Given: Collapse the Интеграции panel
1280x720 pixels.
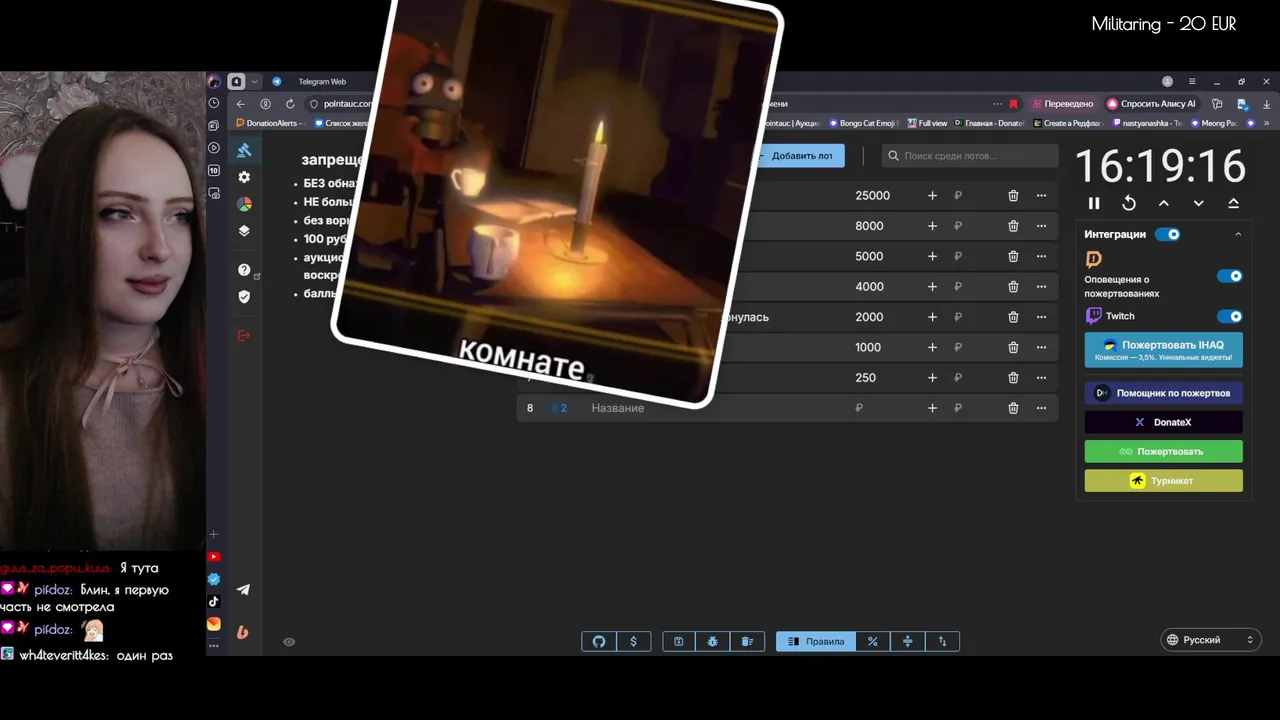Looking at the screenshot, I should click(1238, 234).
